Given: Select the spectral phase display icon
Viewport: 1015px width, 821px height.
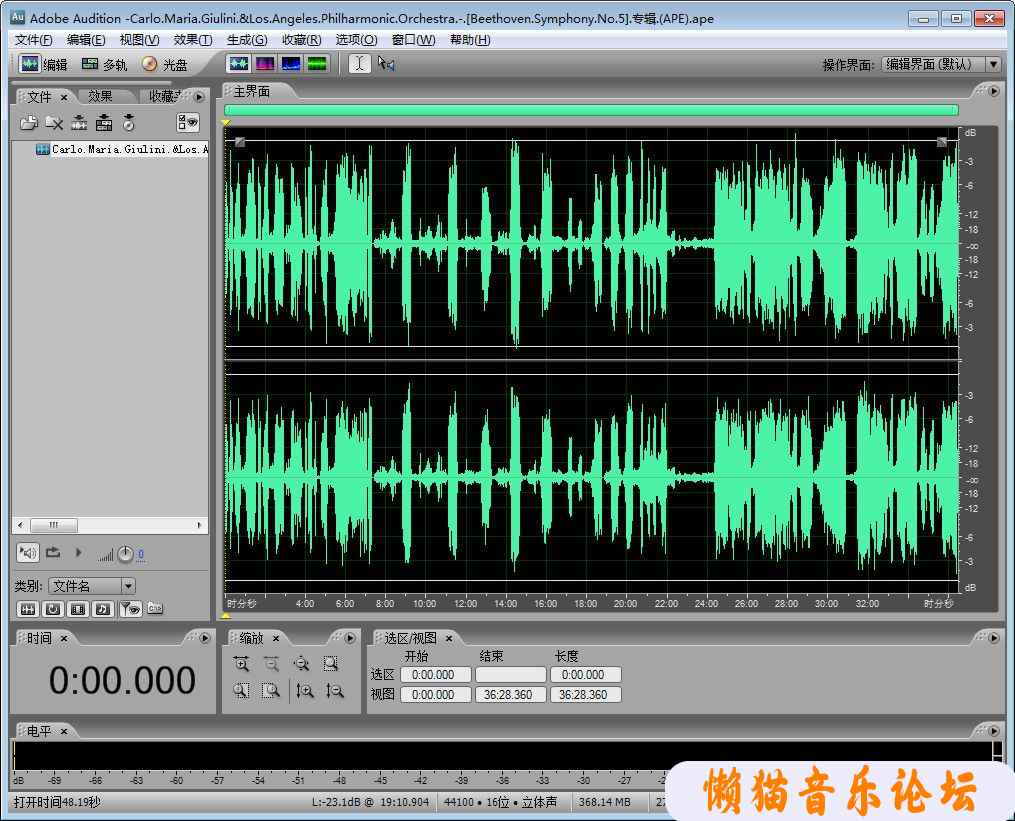Looking at the screenshot, I should click(317, 63).
